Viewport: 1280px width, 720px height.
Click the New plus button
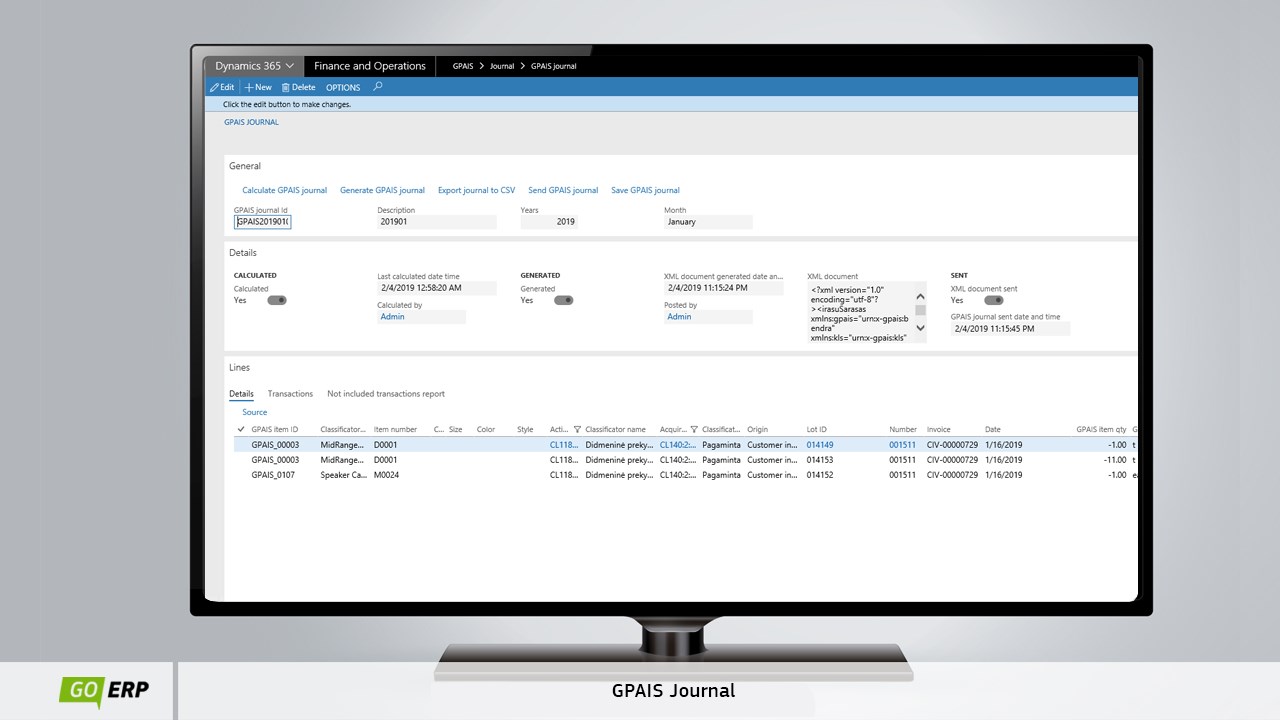coord(258,87)
